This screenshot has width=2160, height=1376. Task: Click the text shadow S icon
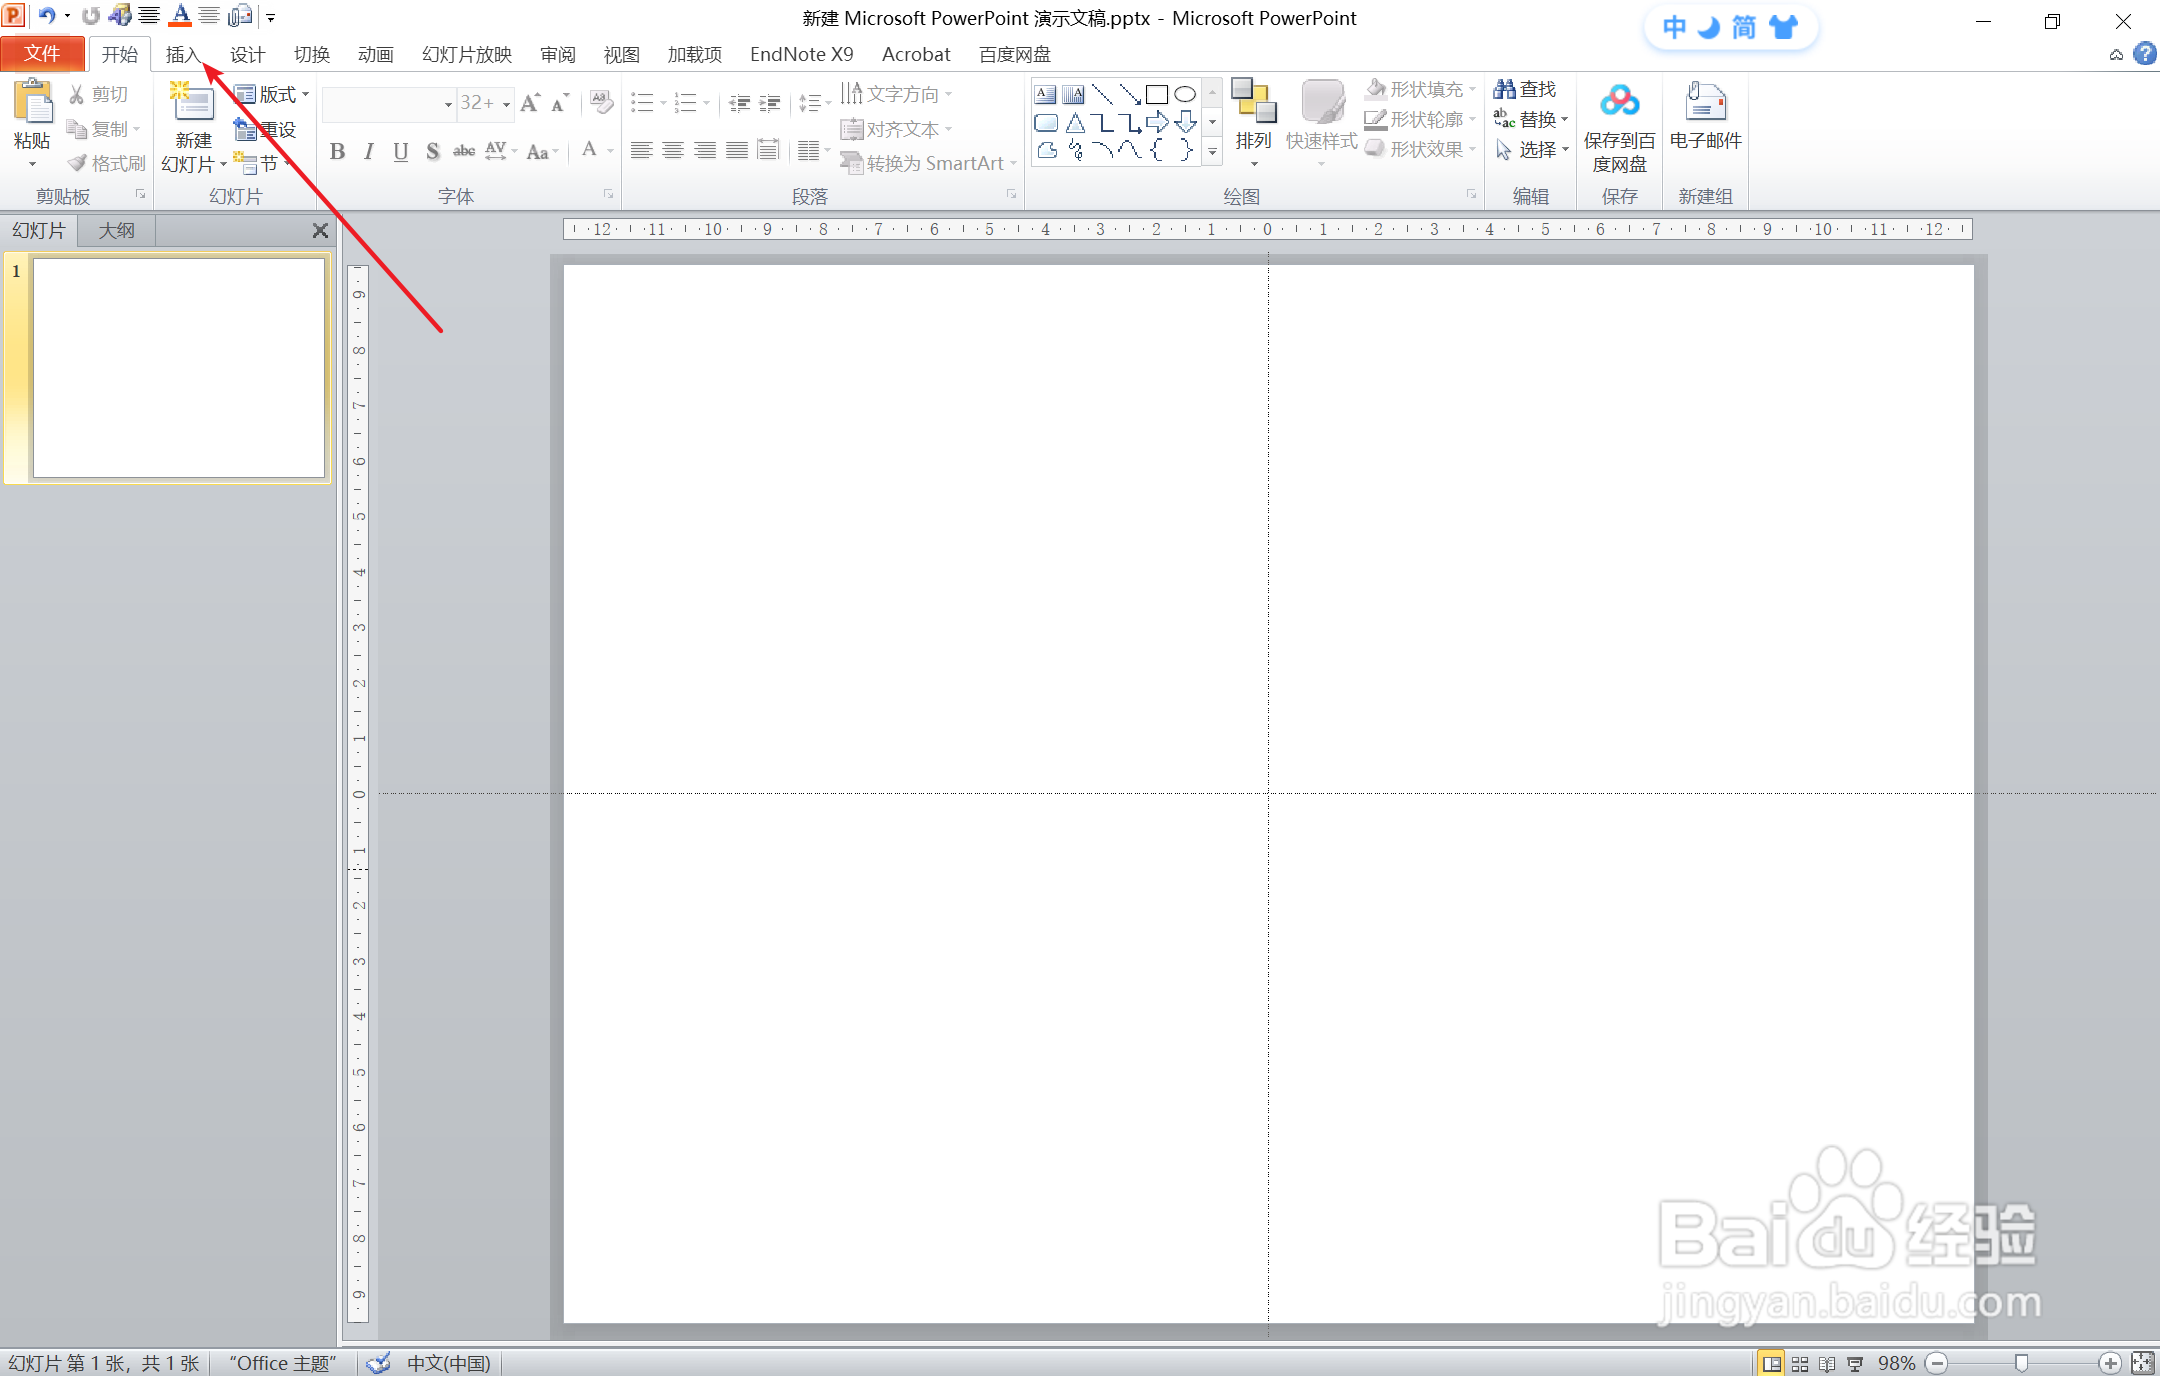tap(432, 151)
